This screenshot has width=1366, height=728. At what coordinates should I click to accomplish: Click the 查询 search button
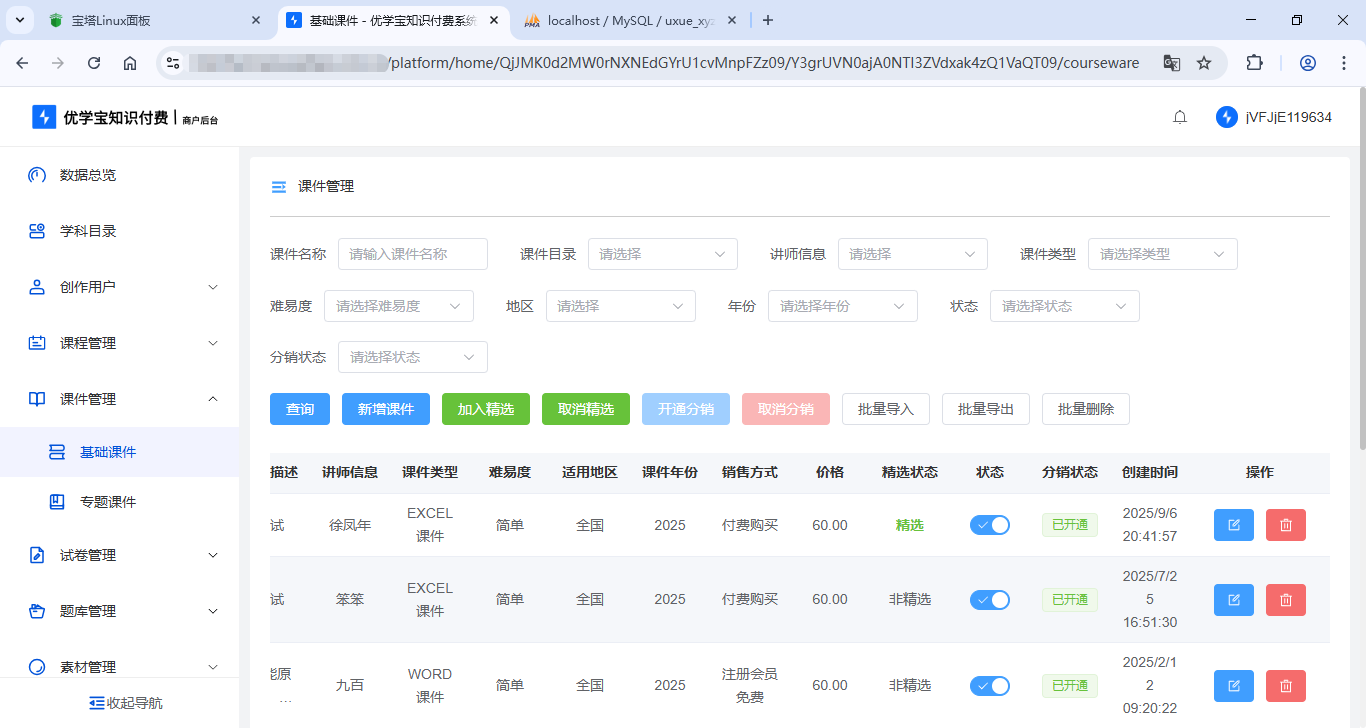point(299,408)
